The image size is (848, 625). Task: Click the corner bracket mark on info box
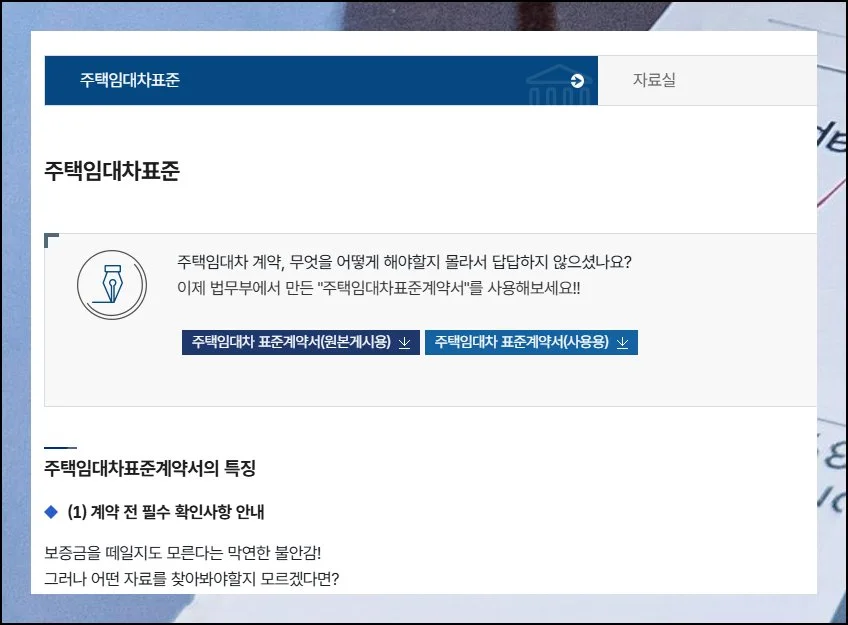tap(51, 239)
